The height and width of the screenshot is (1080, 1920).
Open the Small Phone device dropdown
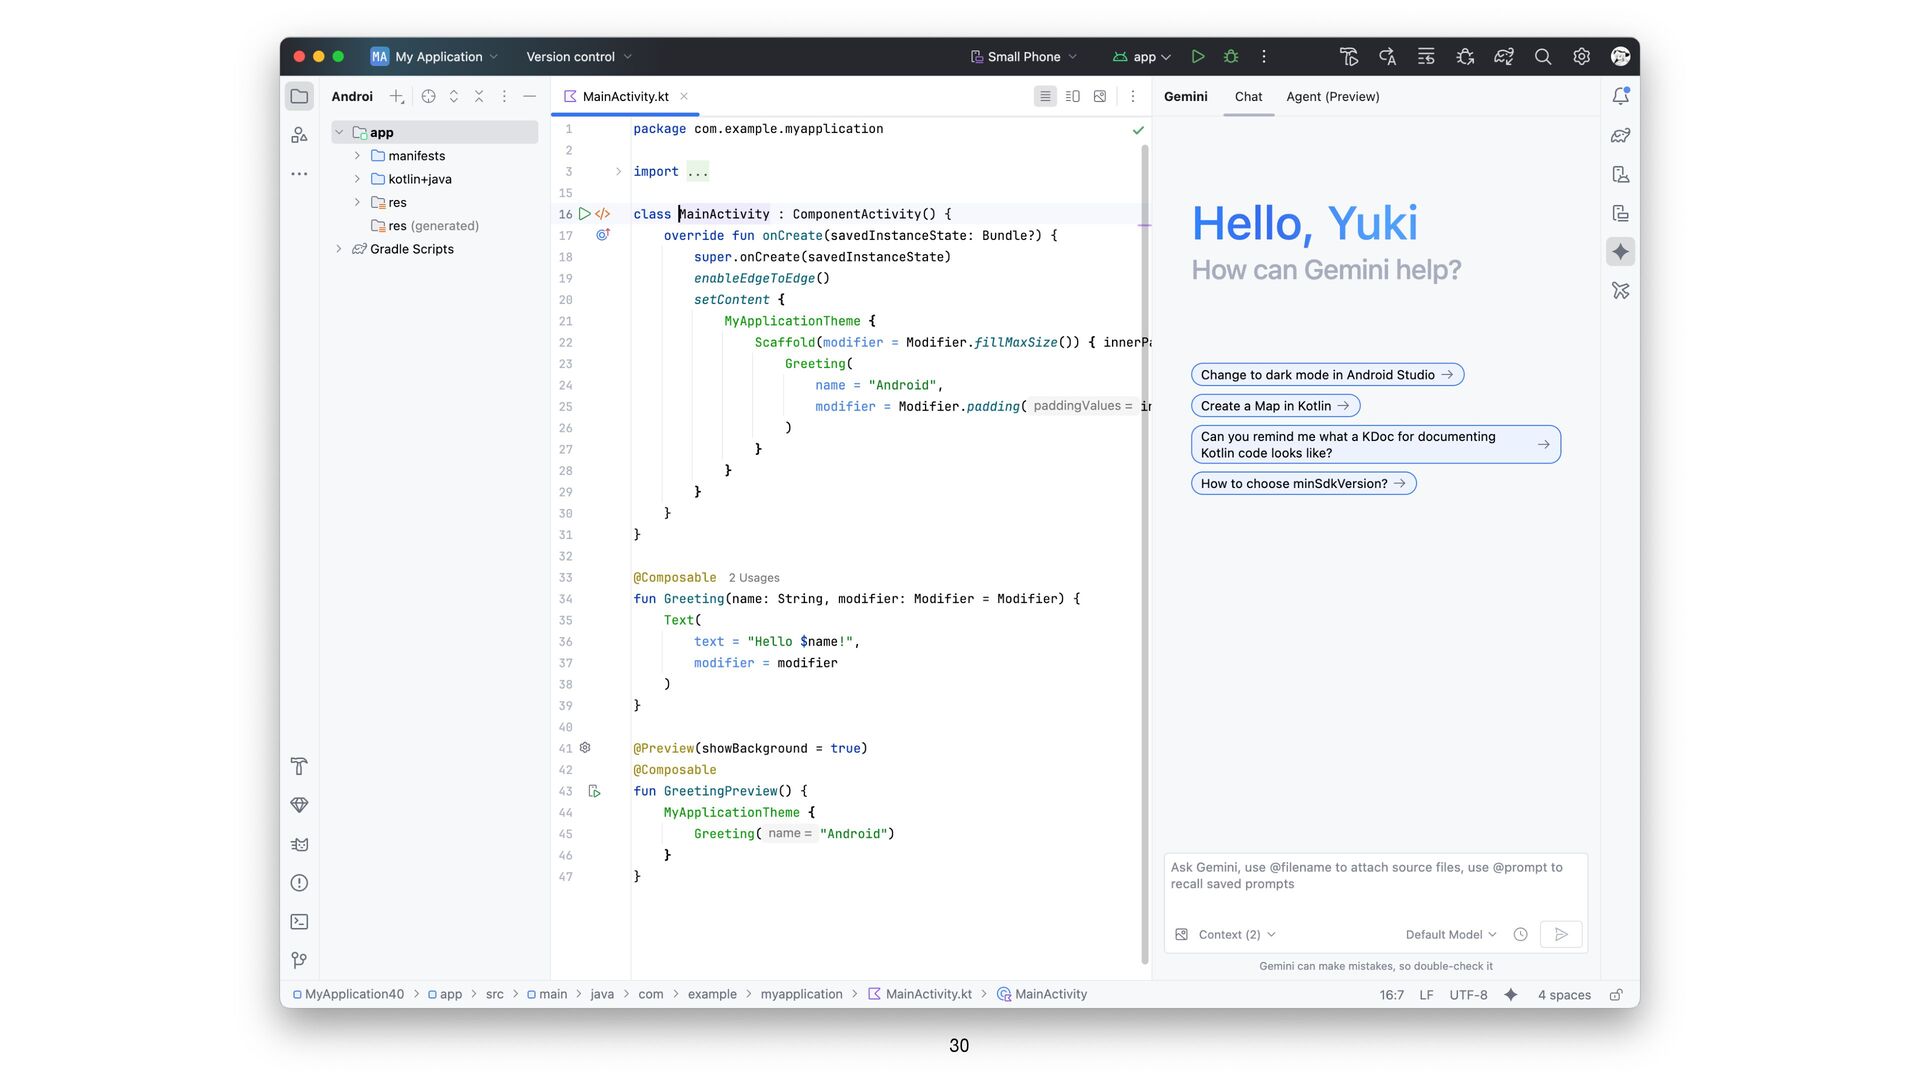1024,57
